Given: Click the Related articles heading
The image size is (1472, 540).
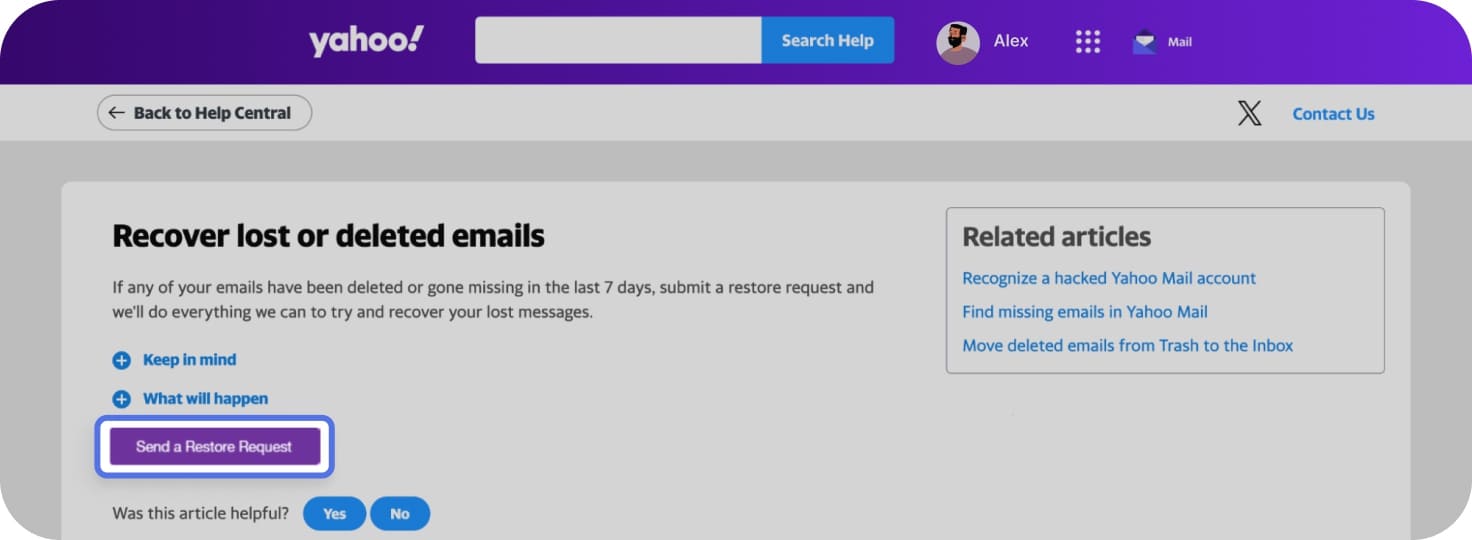Looking at the screenshot, I should [1056, 237].
